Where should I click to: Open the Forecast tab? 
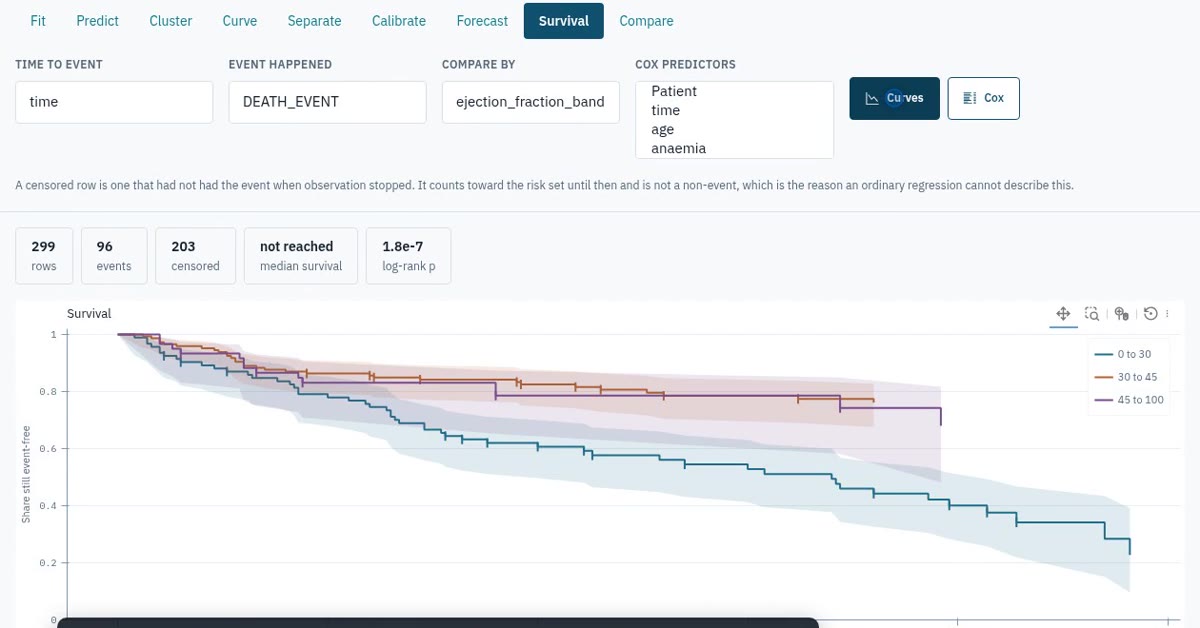tap(482, 20)
